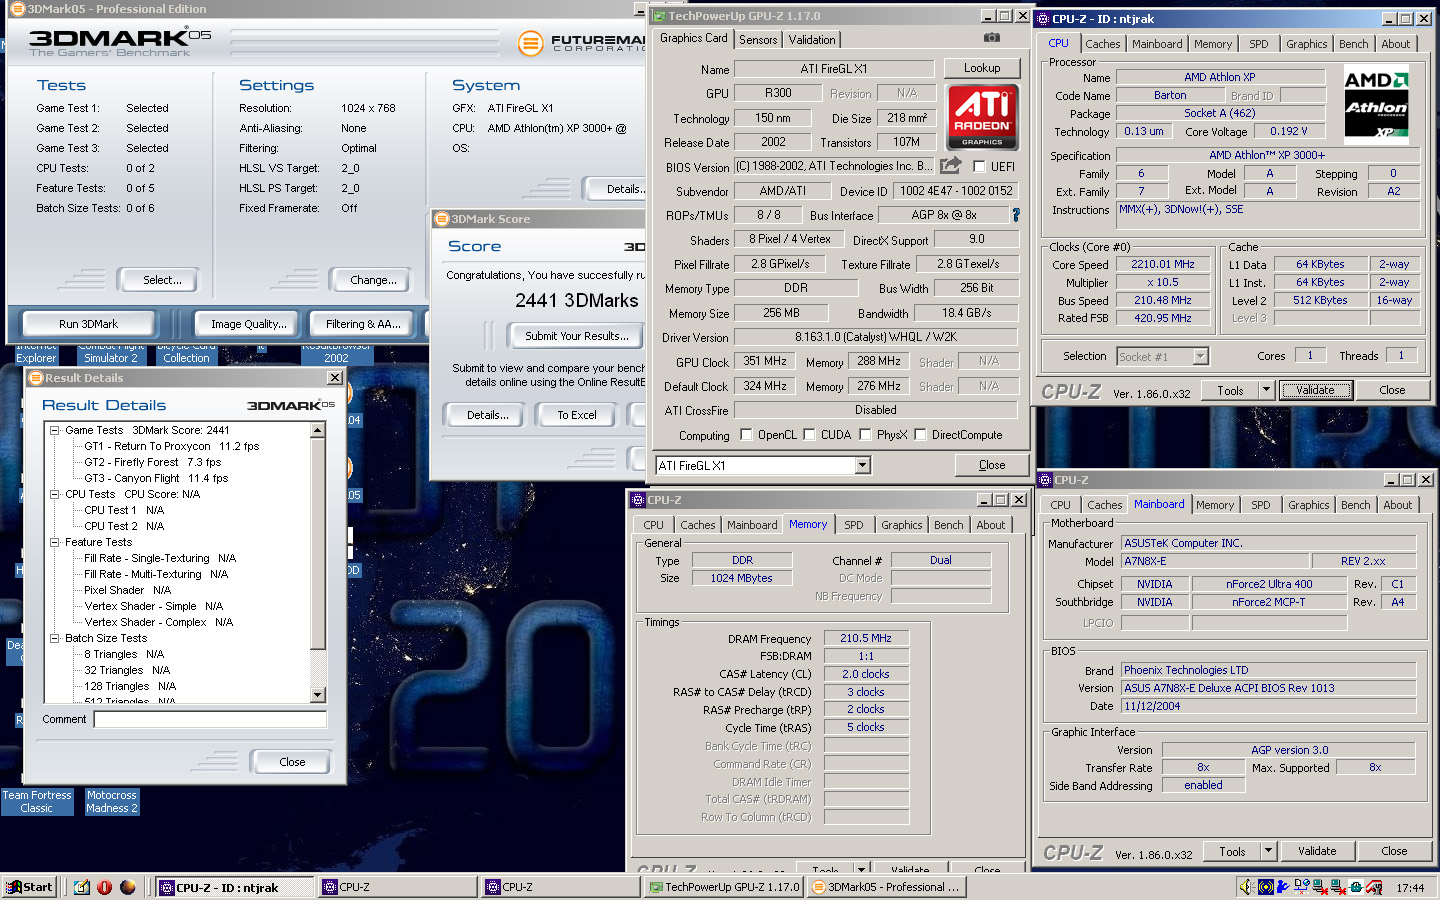This screenshot has height=900, width=1440.
Task: Collapse the Batch Size Tests tree node
Action: [55, 638]
